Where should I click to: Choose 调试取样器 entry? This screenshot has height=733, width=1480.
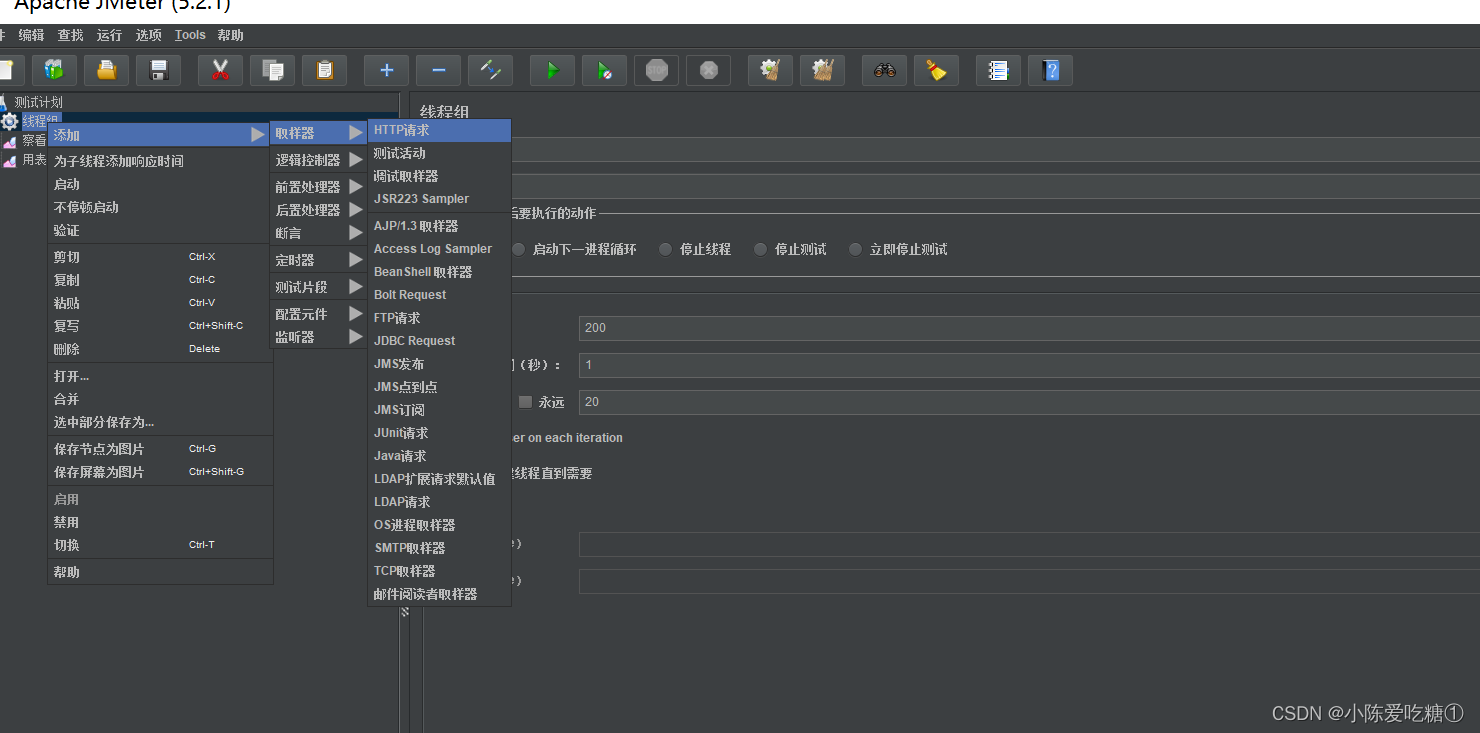(440, 176)
